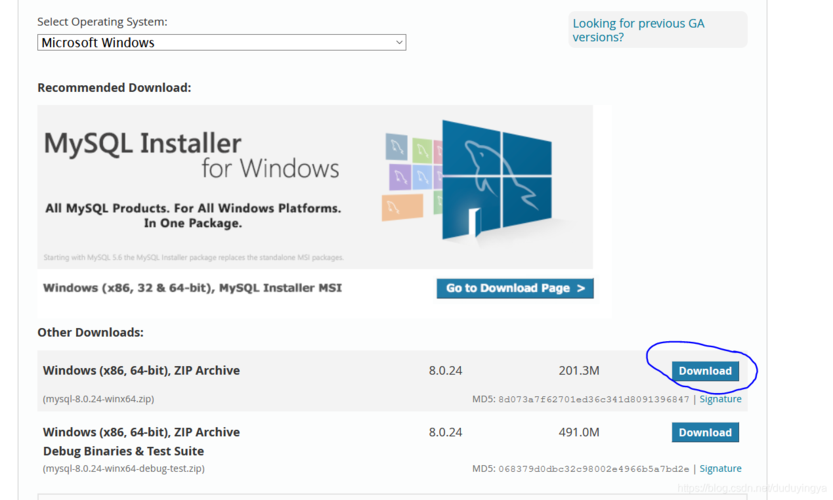This screenshot has width=833, height=500.
Task: Open Signature link for mysql-8.0.24-winx64.zip
Action: [x=720, y=399]
